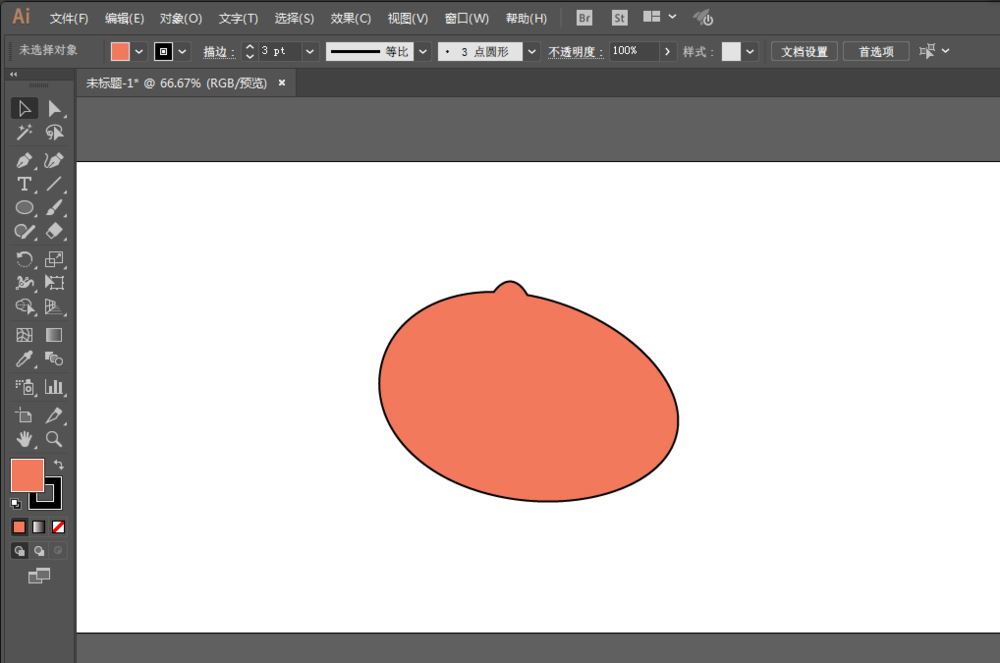This screenshot has width=1000, height=663.
Task: Expand the stroke weight dropdown
Action: pyautogui.click(x=309, y=51)
